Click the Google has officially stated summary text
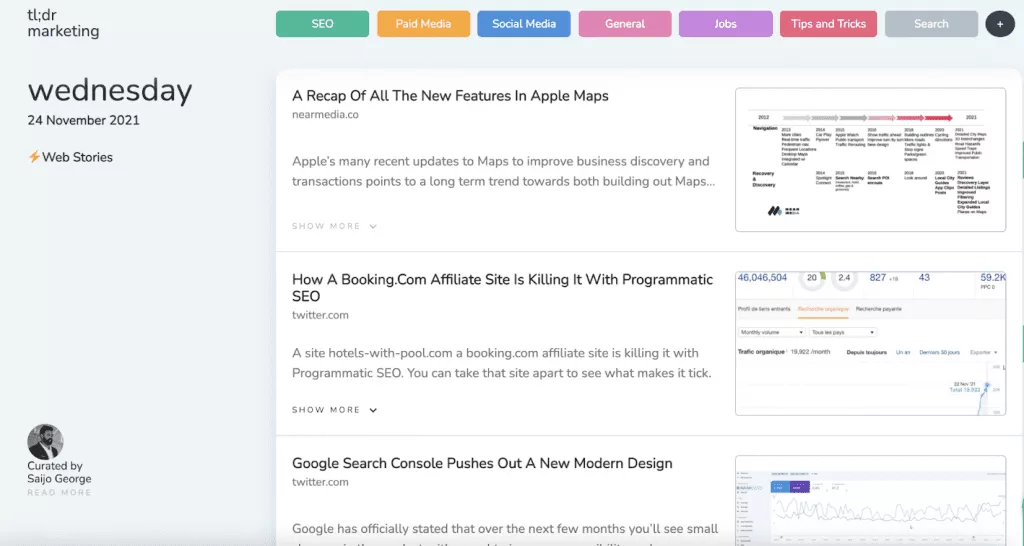 point(505,534)
